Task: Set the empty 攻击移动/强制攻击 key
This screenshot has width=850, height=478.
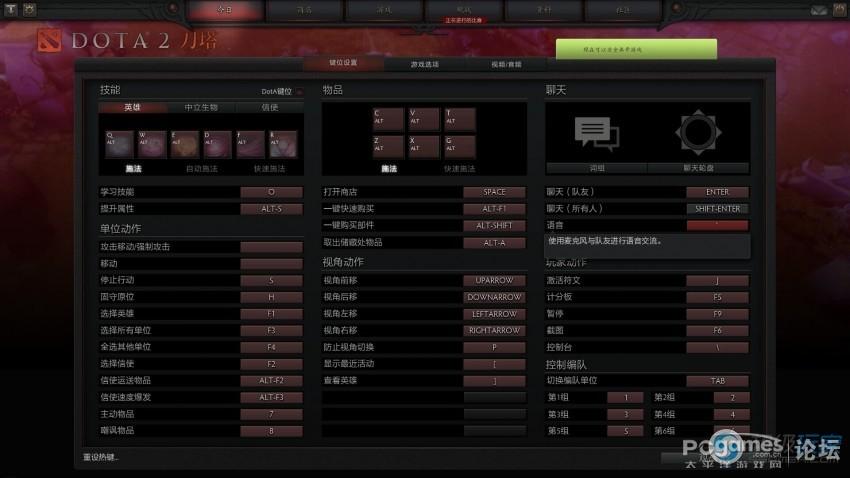Action: [x=272, y=247]
